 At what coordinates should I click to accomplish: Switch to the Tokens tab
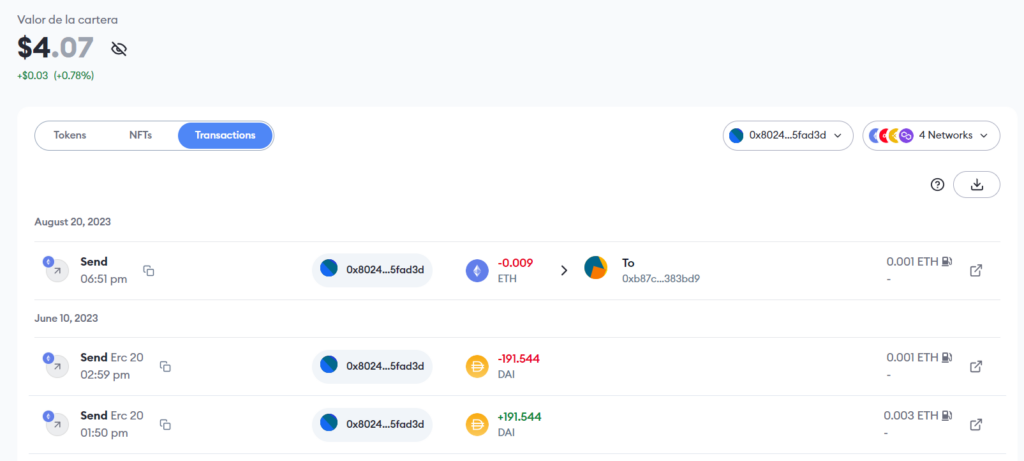(70, 135)
